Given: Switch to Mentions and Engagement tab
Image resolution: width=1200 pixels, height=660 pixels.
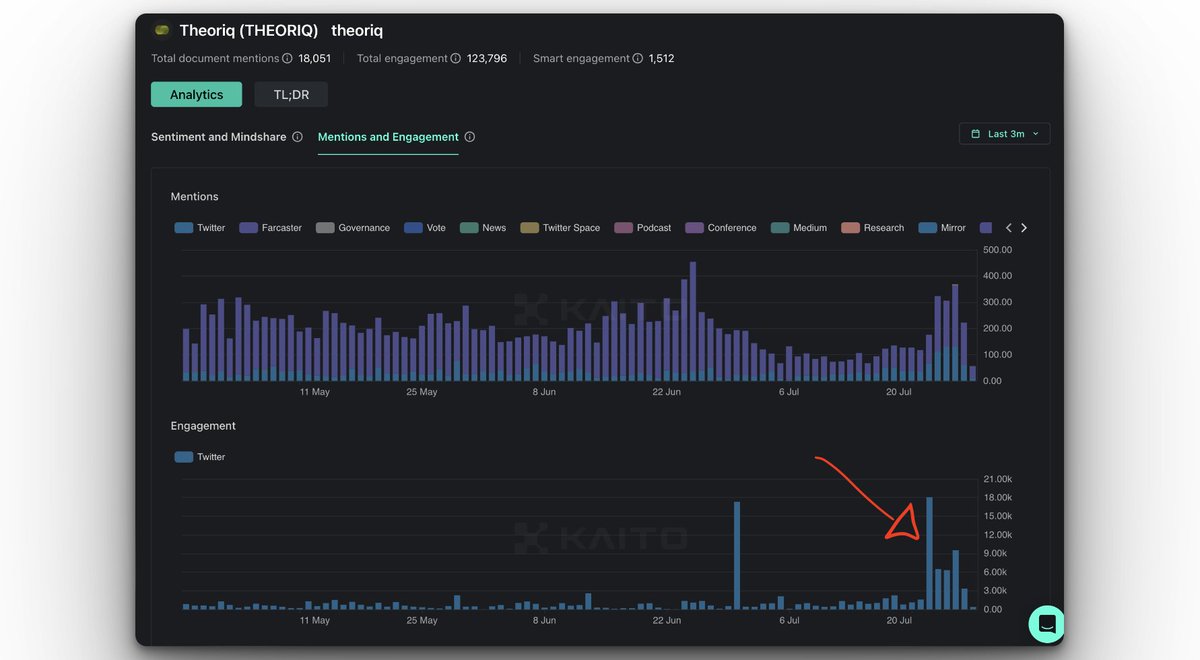Looking at the screenshot, I should [x=388, y=137].
